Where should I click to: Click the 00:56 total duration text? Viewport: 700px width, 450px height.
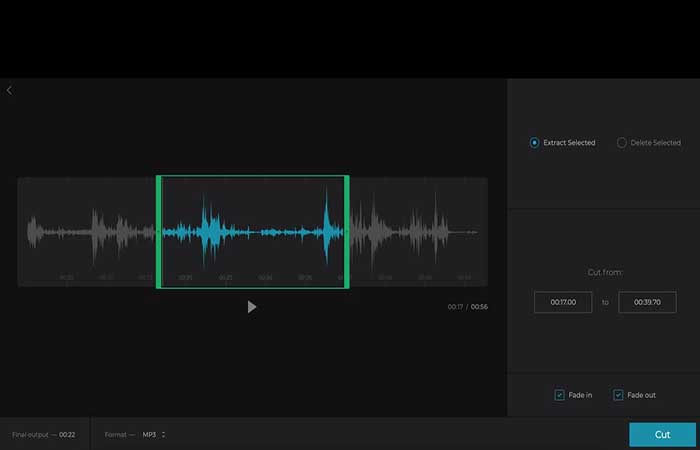click(479, 307)
